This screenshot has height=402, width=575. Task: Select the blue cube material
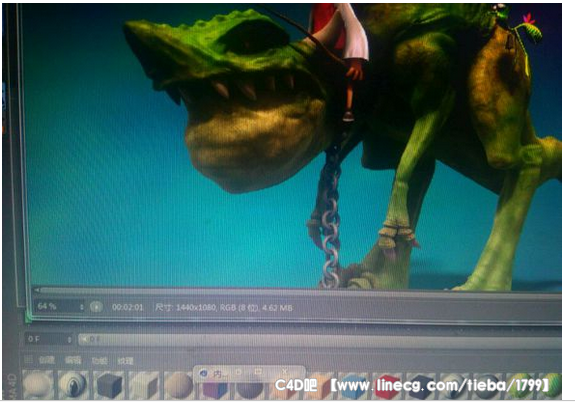point(353,387)
